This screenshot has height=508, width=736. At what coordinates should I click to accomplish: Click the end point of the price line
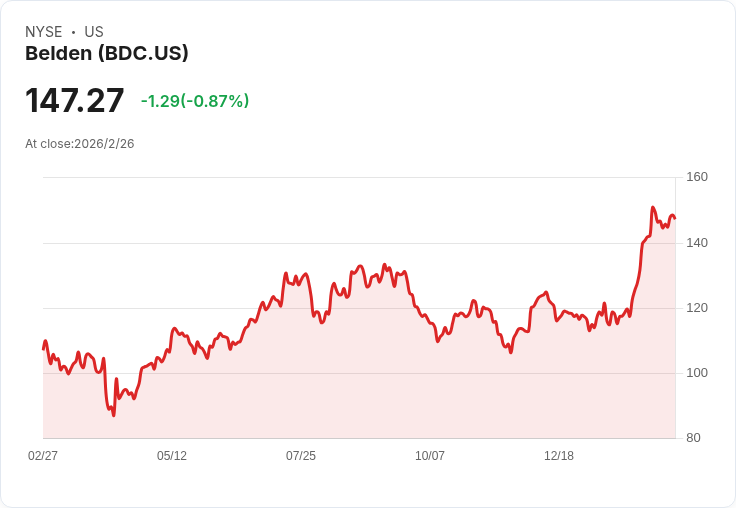coord(675,218)
